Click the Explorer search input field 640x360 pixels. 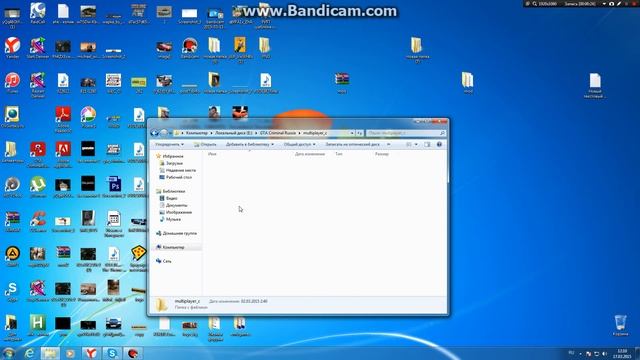click(405, 133)
